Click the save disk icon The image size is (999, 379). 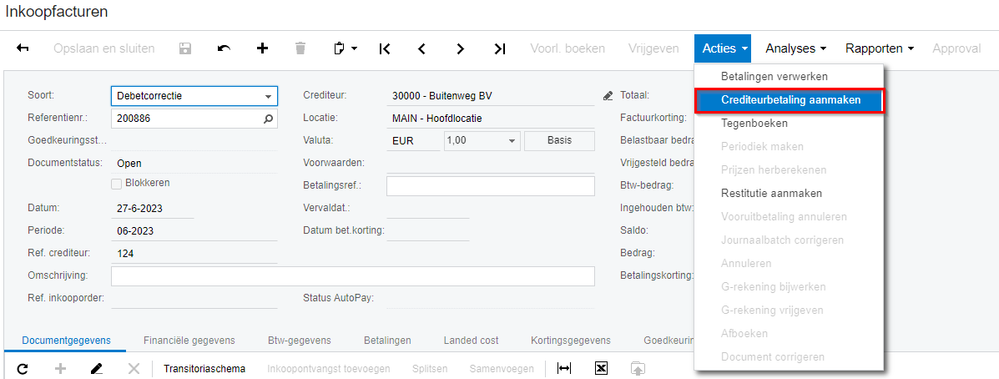[185, 48]
